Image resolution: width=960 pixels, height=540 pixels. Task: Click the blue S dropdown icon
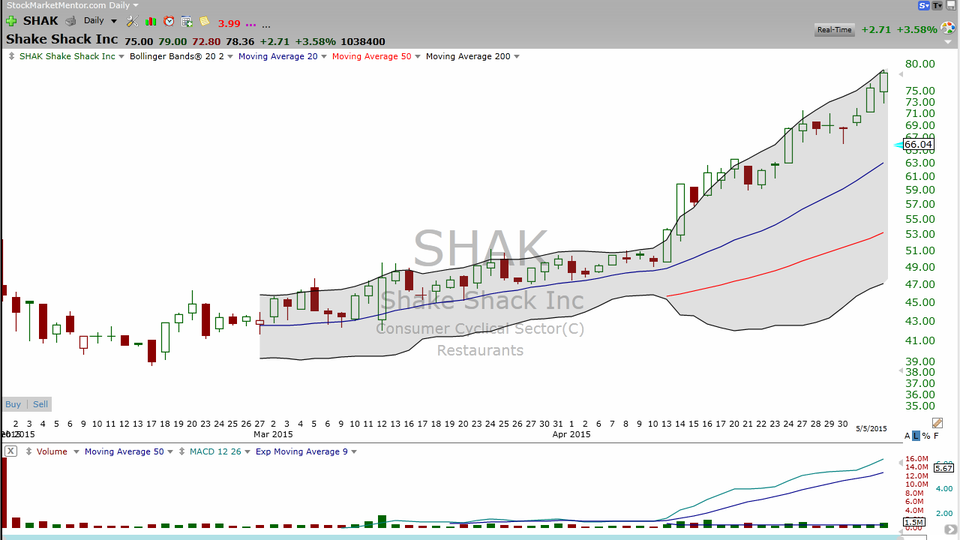click(x=924, y=6)
